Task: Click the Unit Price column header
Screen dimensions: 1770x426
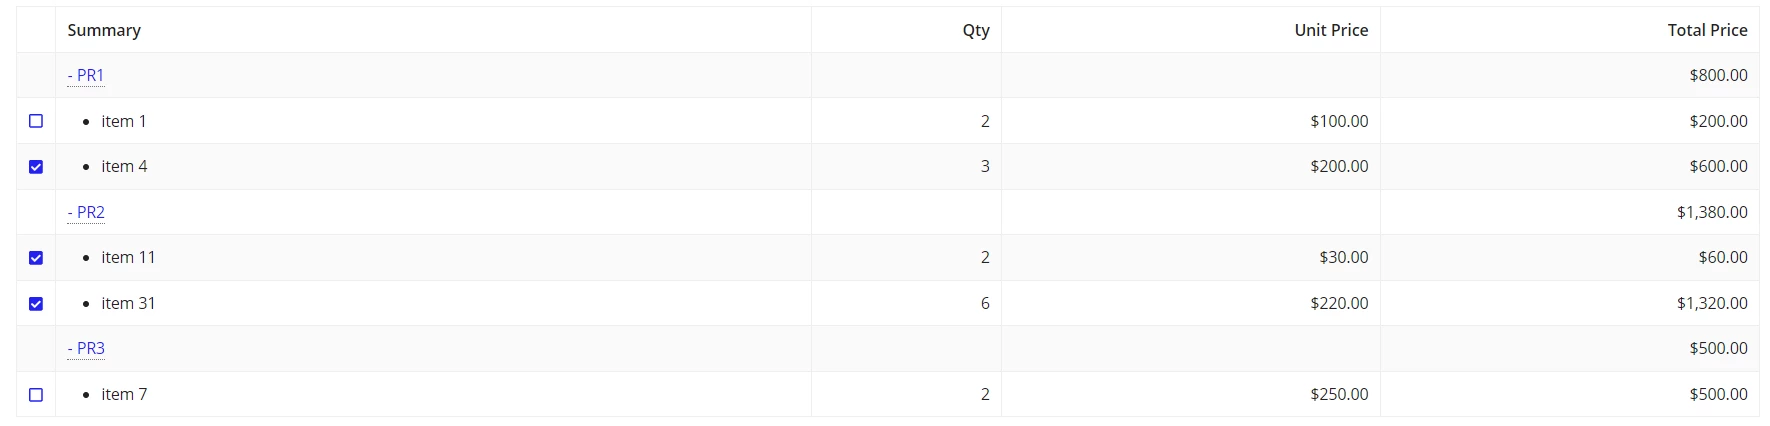Action: point(1331,30)
